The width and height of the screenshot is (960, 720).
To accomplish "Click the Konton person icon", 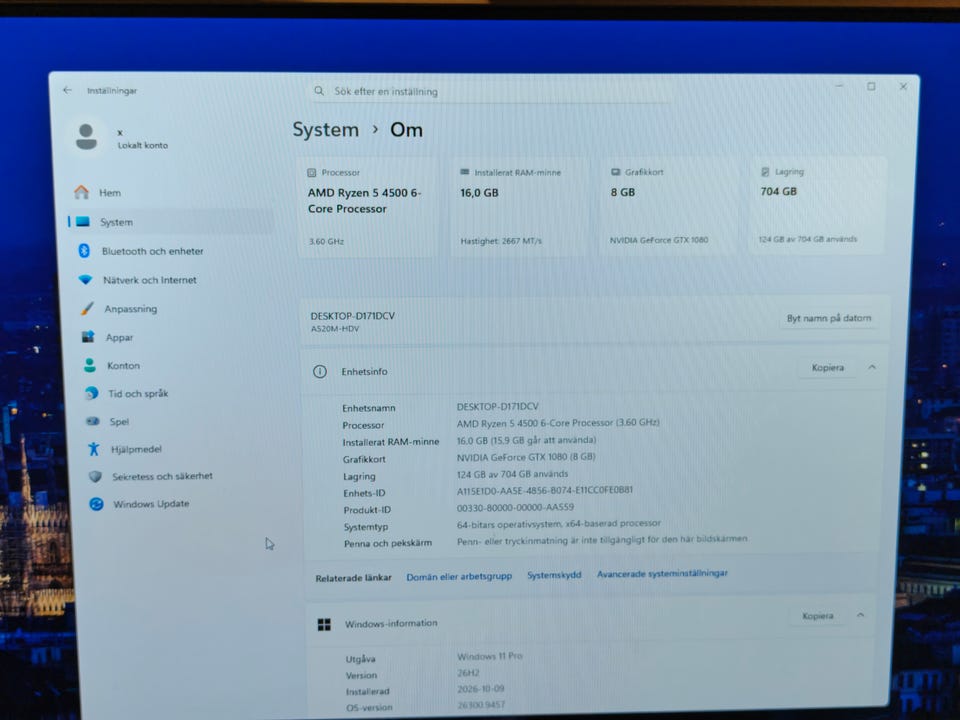I will (x=90, y=366).
